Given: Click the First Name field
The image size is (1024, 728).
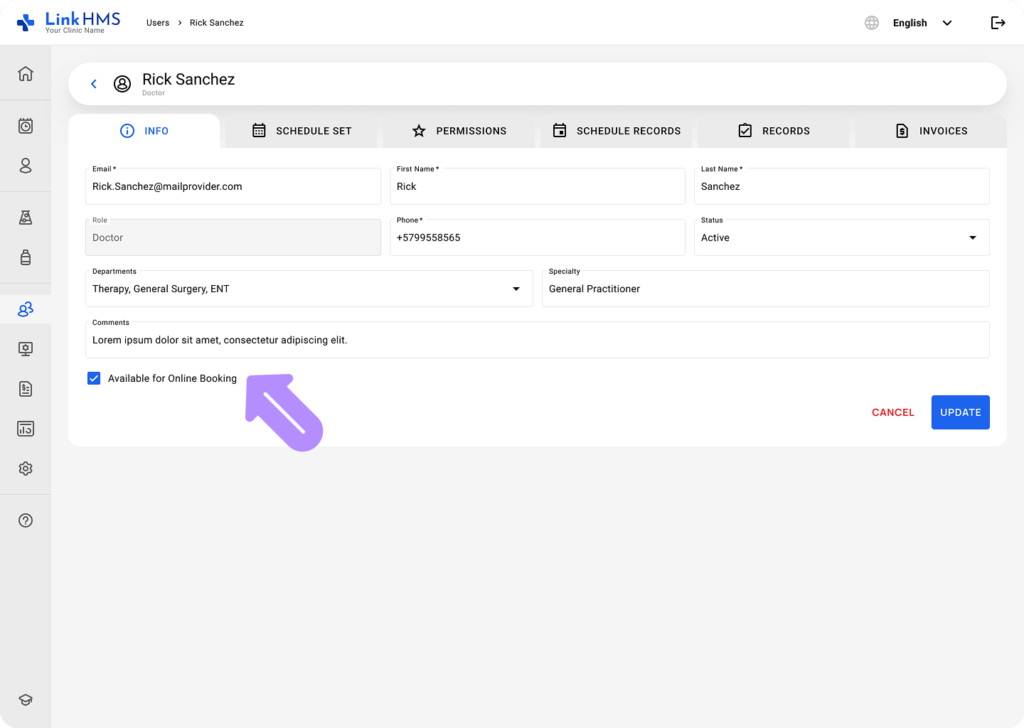Looking at the screenshot, I should pos(537,186).
